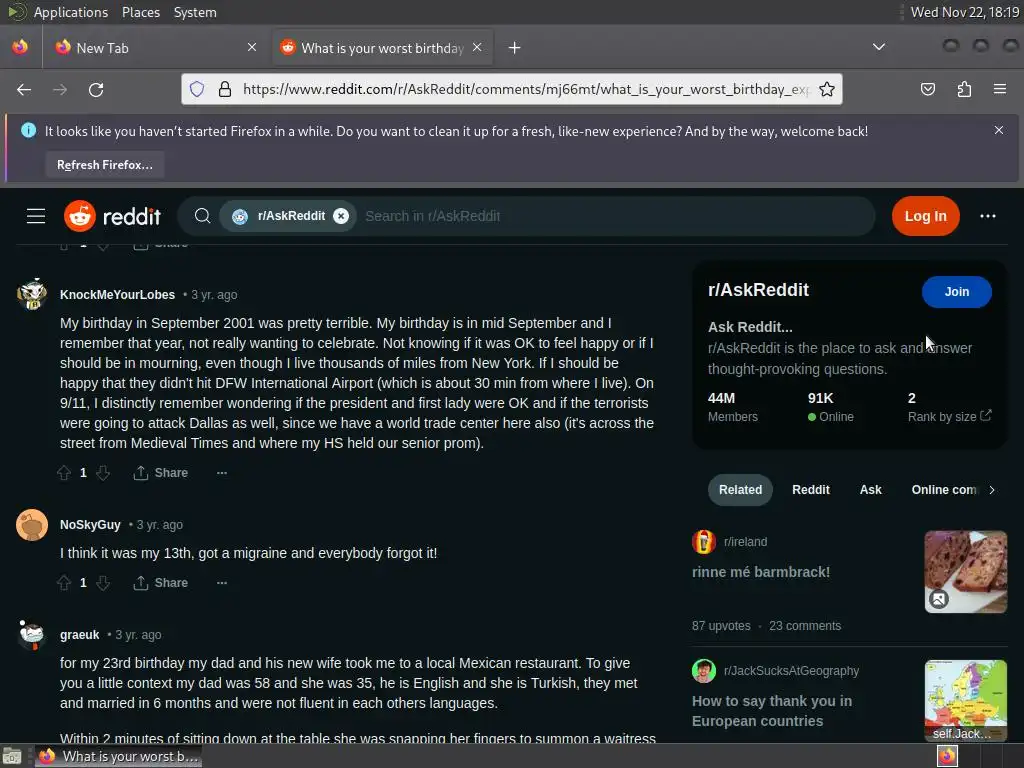Viewport: 1024px width, 768px height.
Task: Click the Reddit logo home link
Action: pos(112,216)
